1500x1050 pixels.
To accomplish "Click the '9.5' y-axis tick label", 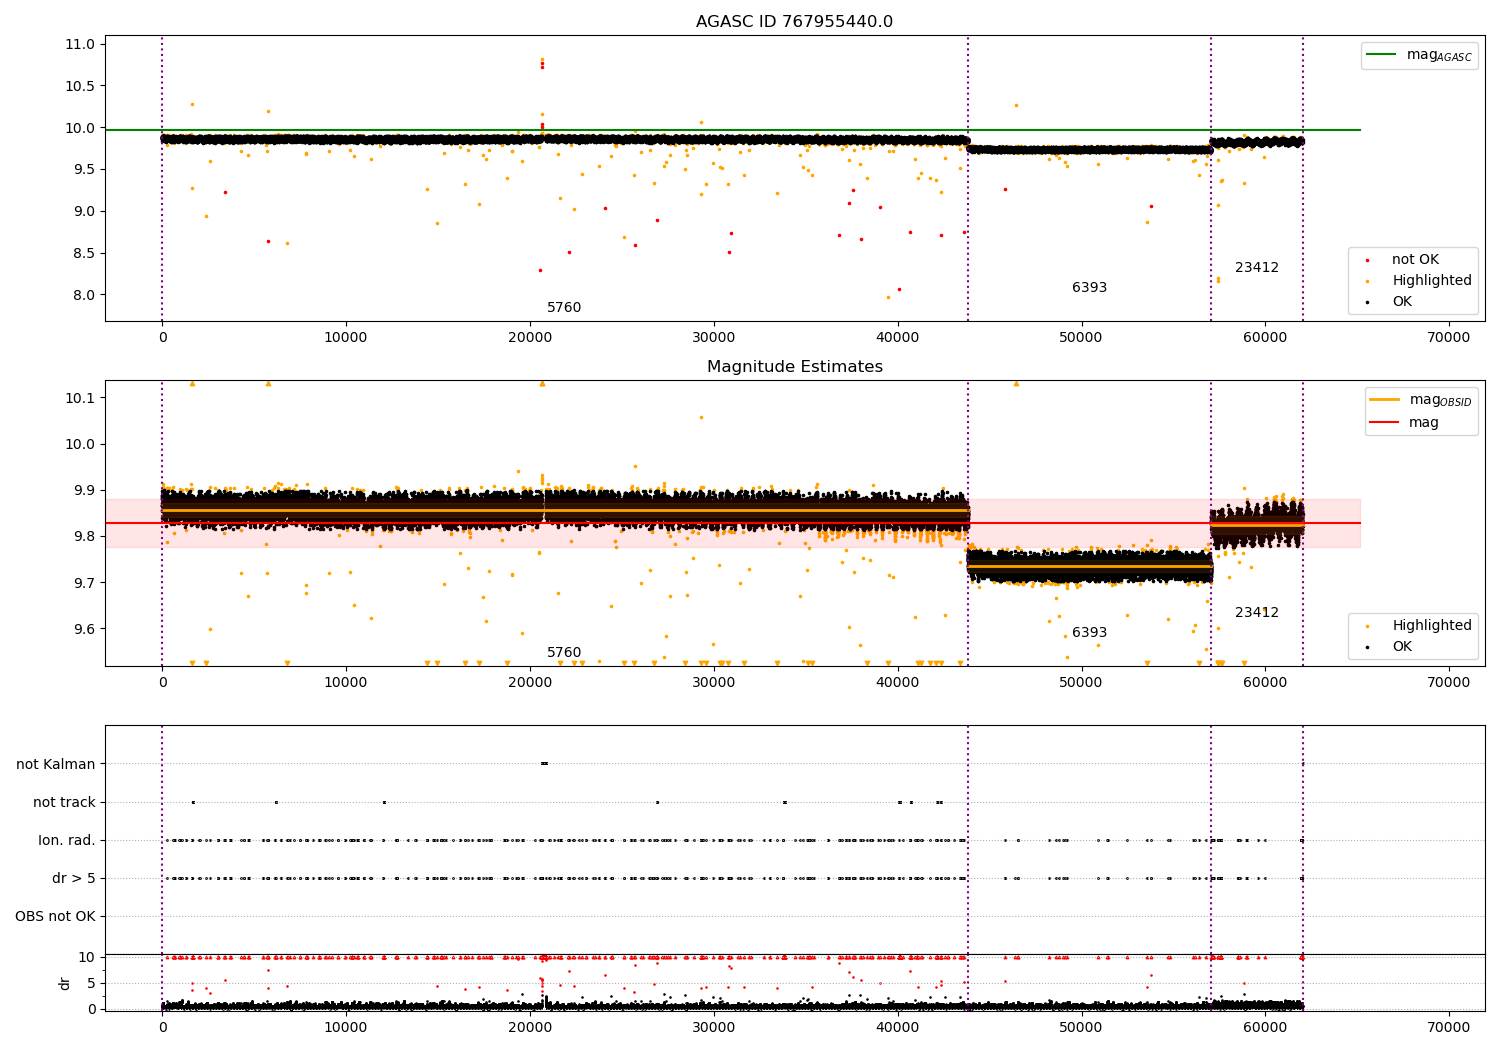I will pyautogui.click(x=83, y=170).
